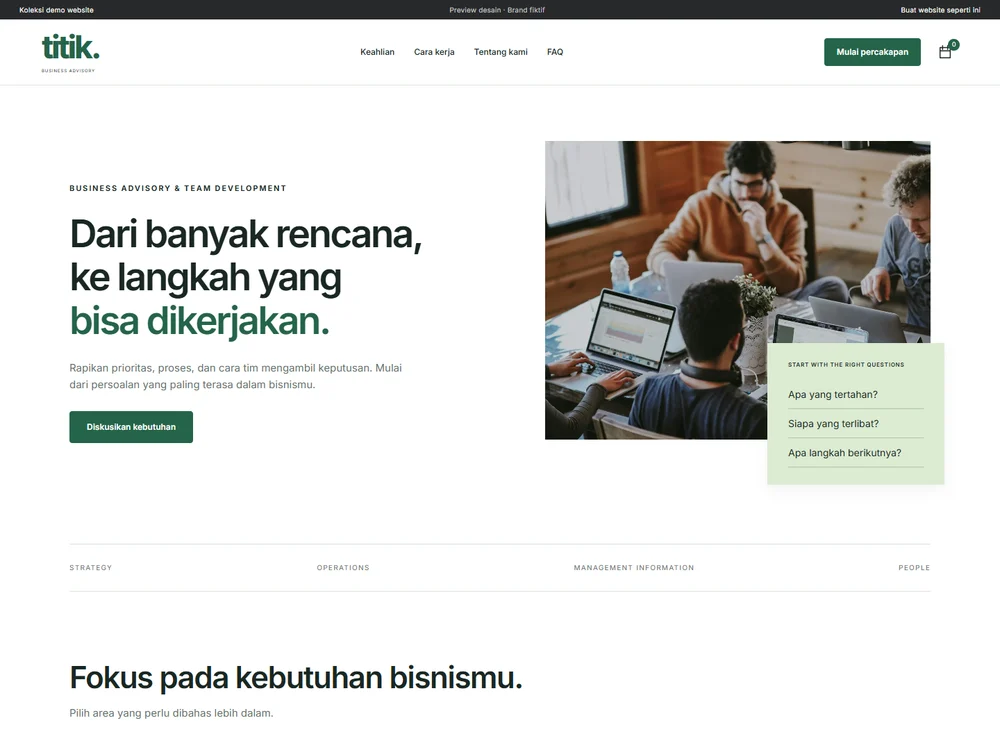1000x750 pixels.
Task: Click Diskusikan kebutuhan button
Action: tap(131, 427)
